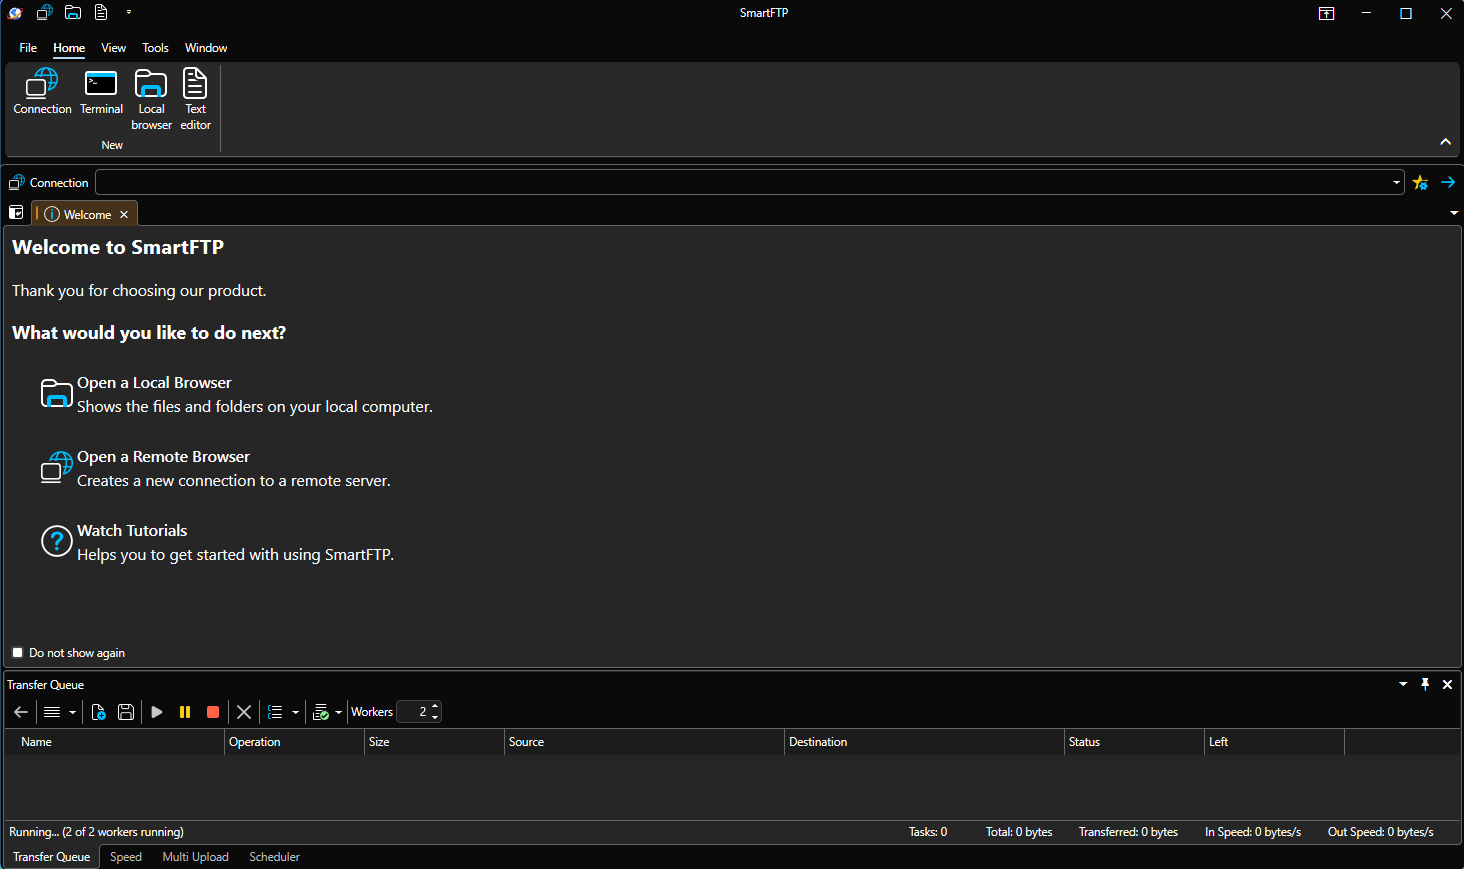Click the checklist with green check icon
This screenshot has height=869, width=1464.
click(321, 712)
